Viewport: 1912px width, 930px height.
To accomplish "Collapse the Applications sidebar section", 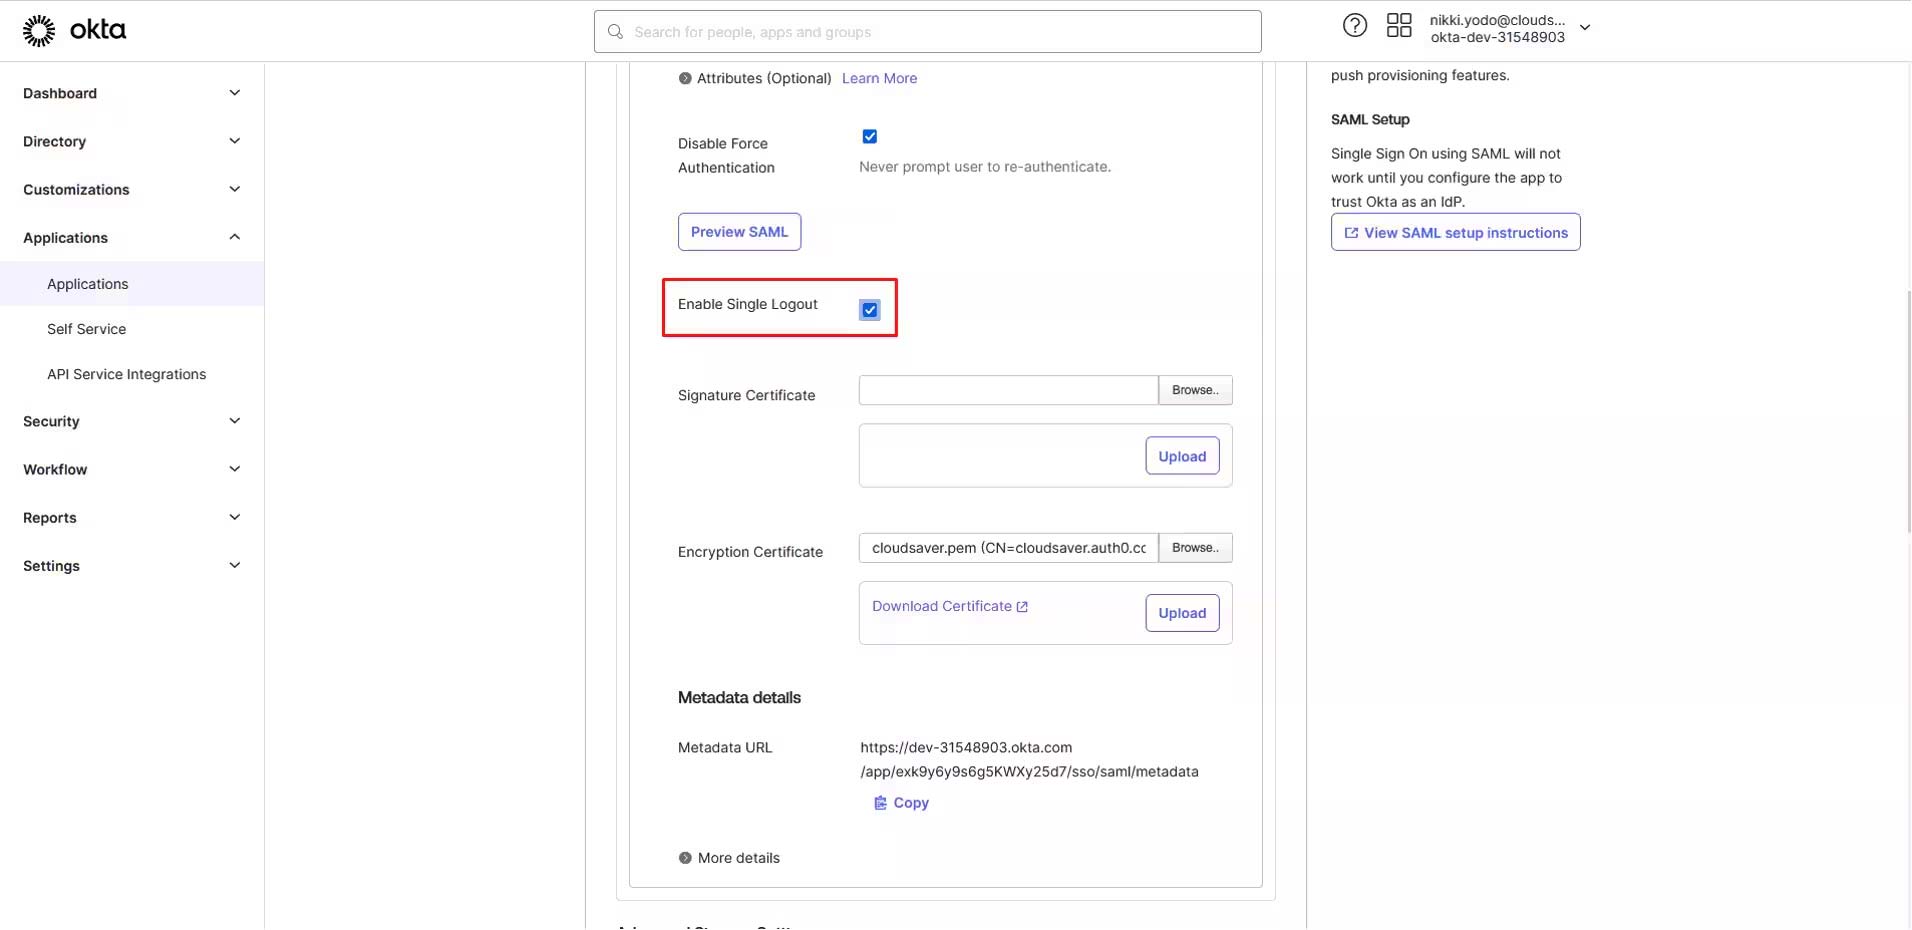I will [x=234, y=237].
